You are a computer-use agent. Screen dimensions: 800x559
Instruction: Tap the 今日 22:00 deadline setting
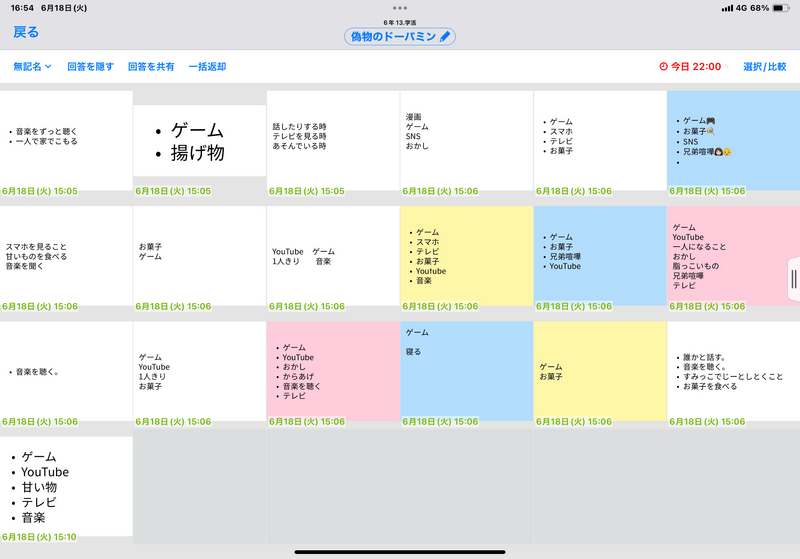[696, 67]
